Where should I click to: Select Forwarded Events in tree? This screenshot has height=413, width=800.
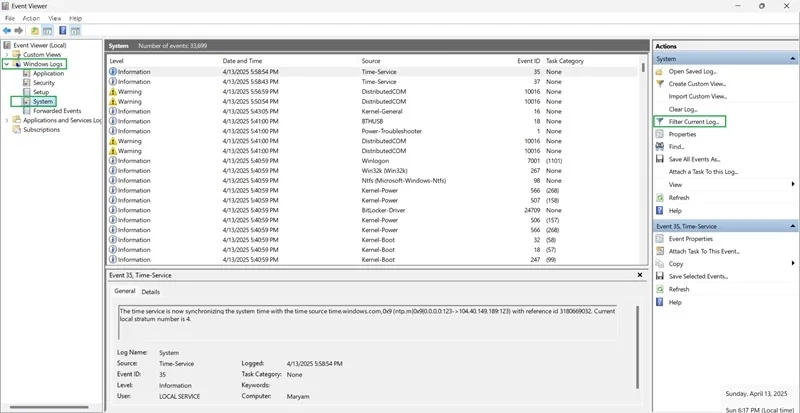coord(57,111)
